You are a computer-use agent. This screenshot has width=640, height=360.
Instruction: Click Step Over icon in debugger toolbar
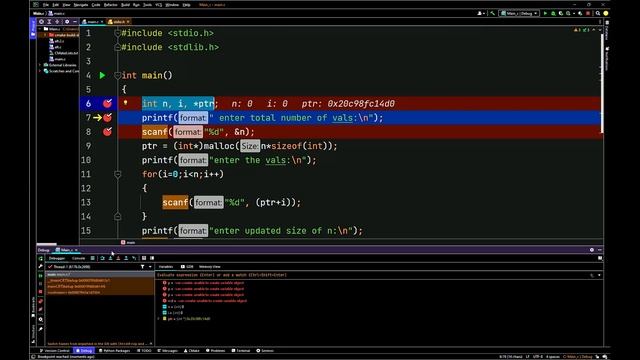pos(102,258)
